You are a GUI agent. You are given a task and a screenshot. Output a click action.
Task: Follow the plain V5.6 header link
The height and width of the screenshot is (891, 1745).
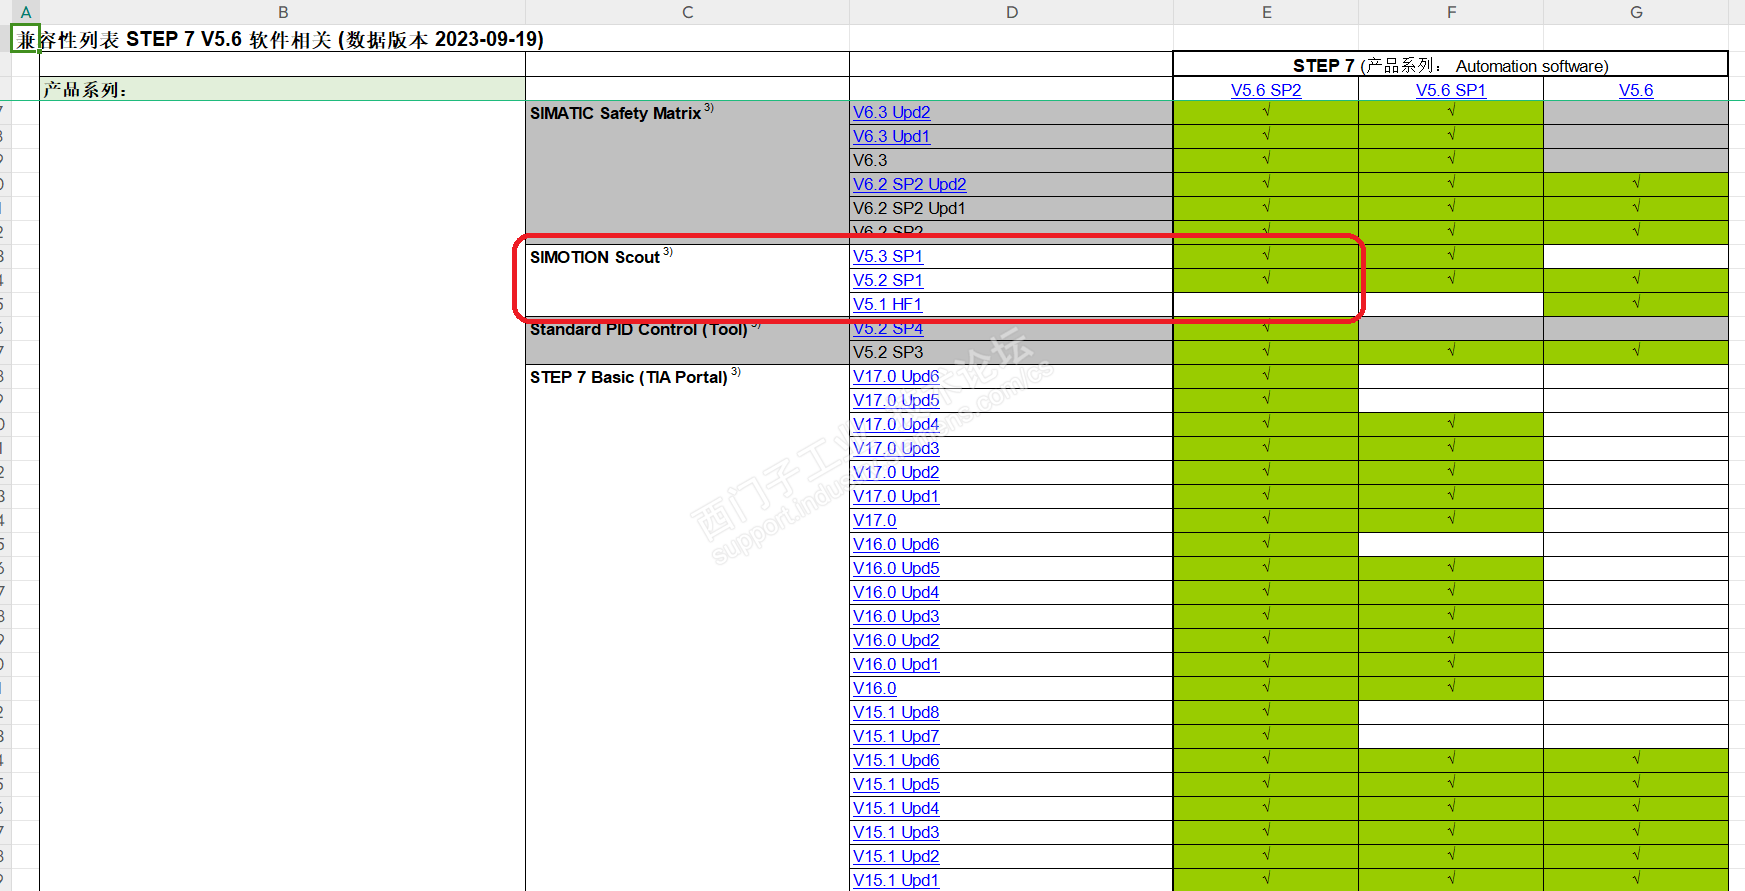point(1636,90)
